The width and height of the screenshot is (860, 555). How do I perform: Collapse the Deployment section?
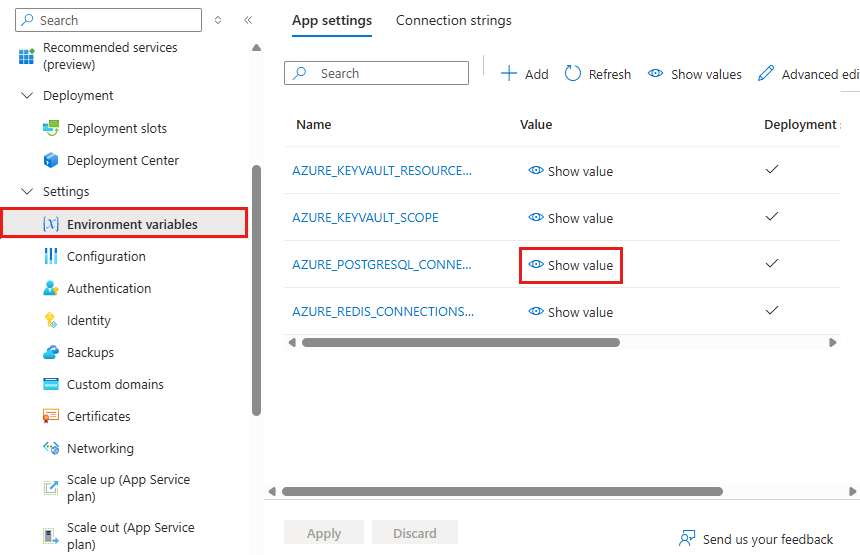pos(27,96)
